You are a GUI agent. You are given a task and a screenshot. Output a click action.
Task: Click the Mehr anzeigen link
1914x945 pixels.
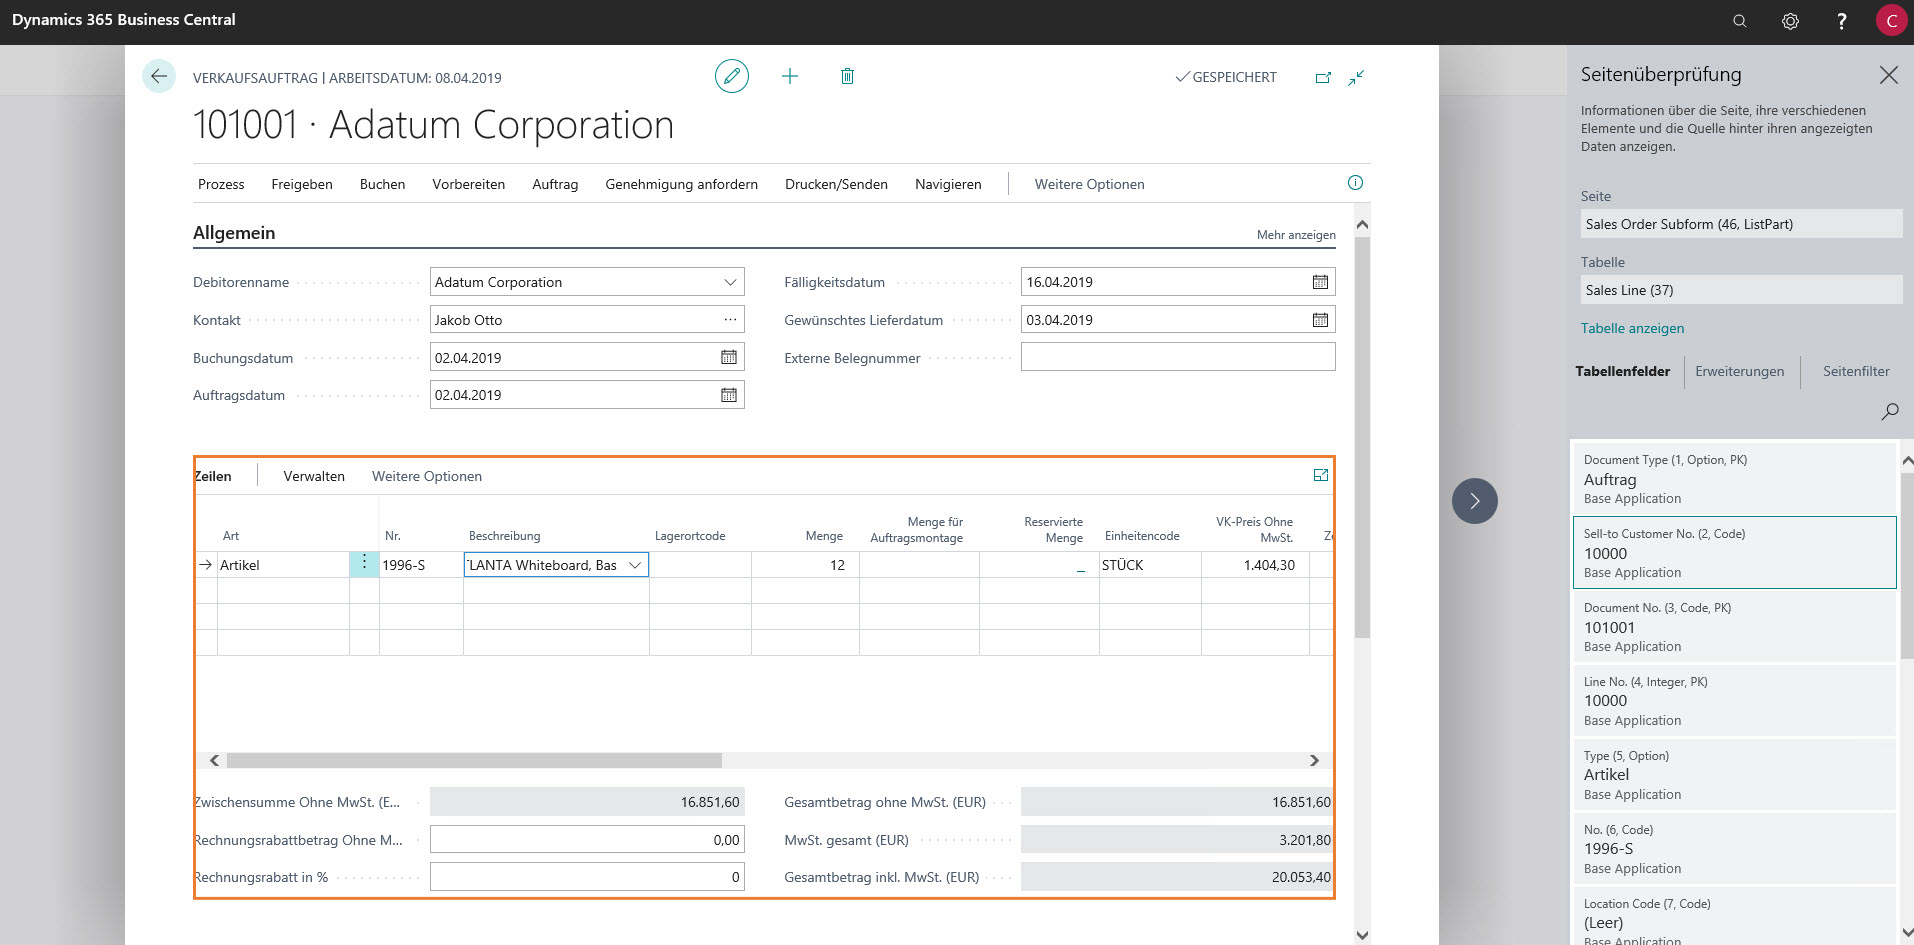coord(1296,235)
